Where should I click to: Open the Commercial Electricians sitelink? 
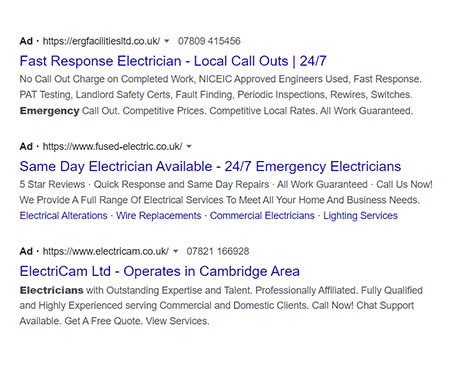click(262, 216)
